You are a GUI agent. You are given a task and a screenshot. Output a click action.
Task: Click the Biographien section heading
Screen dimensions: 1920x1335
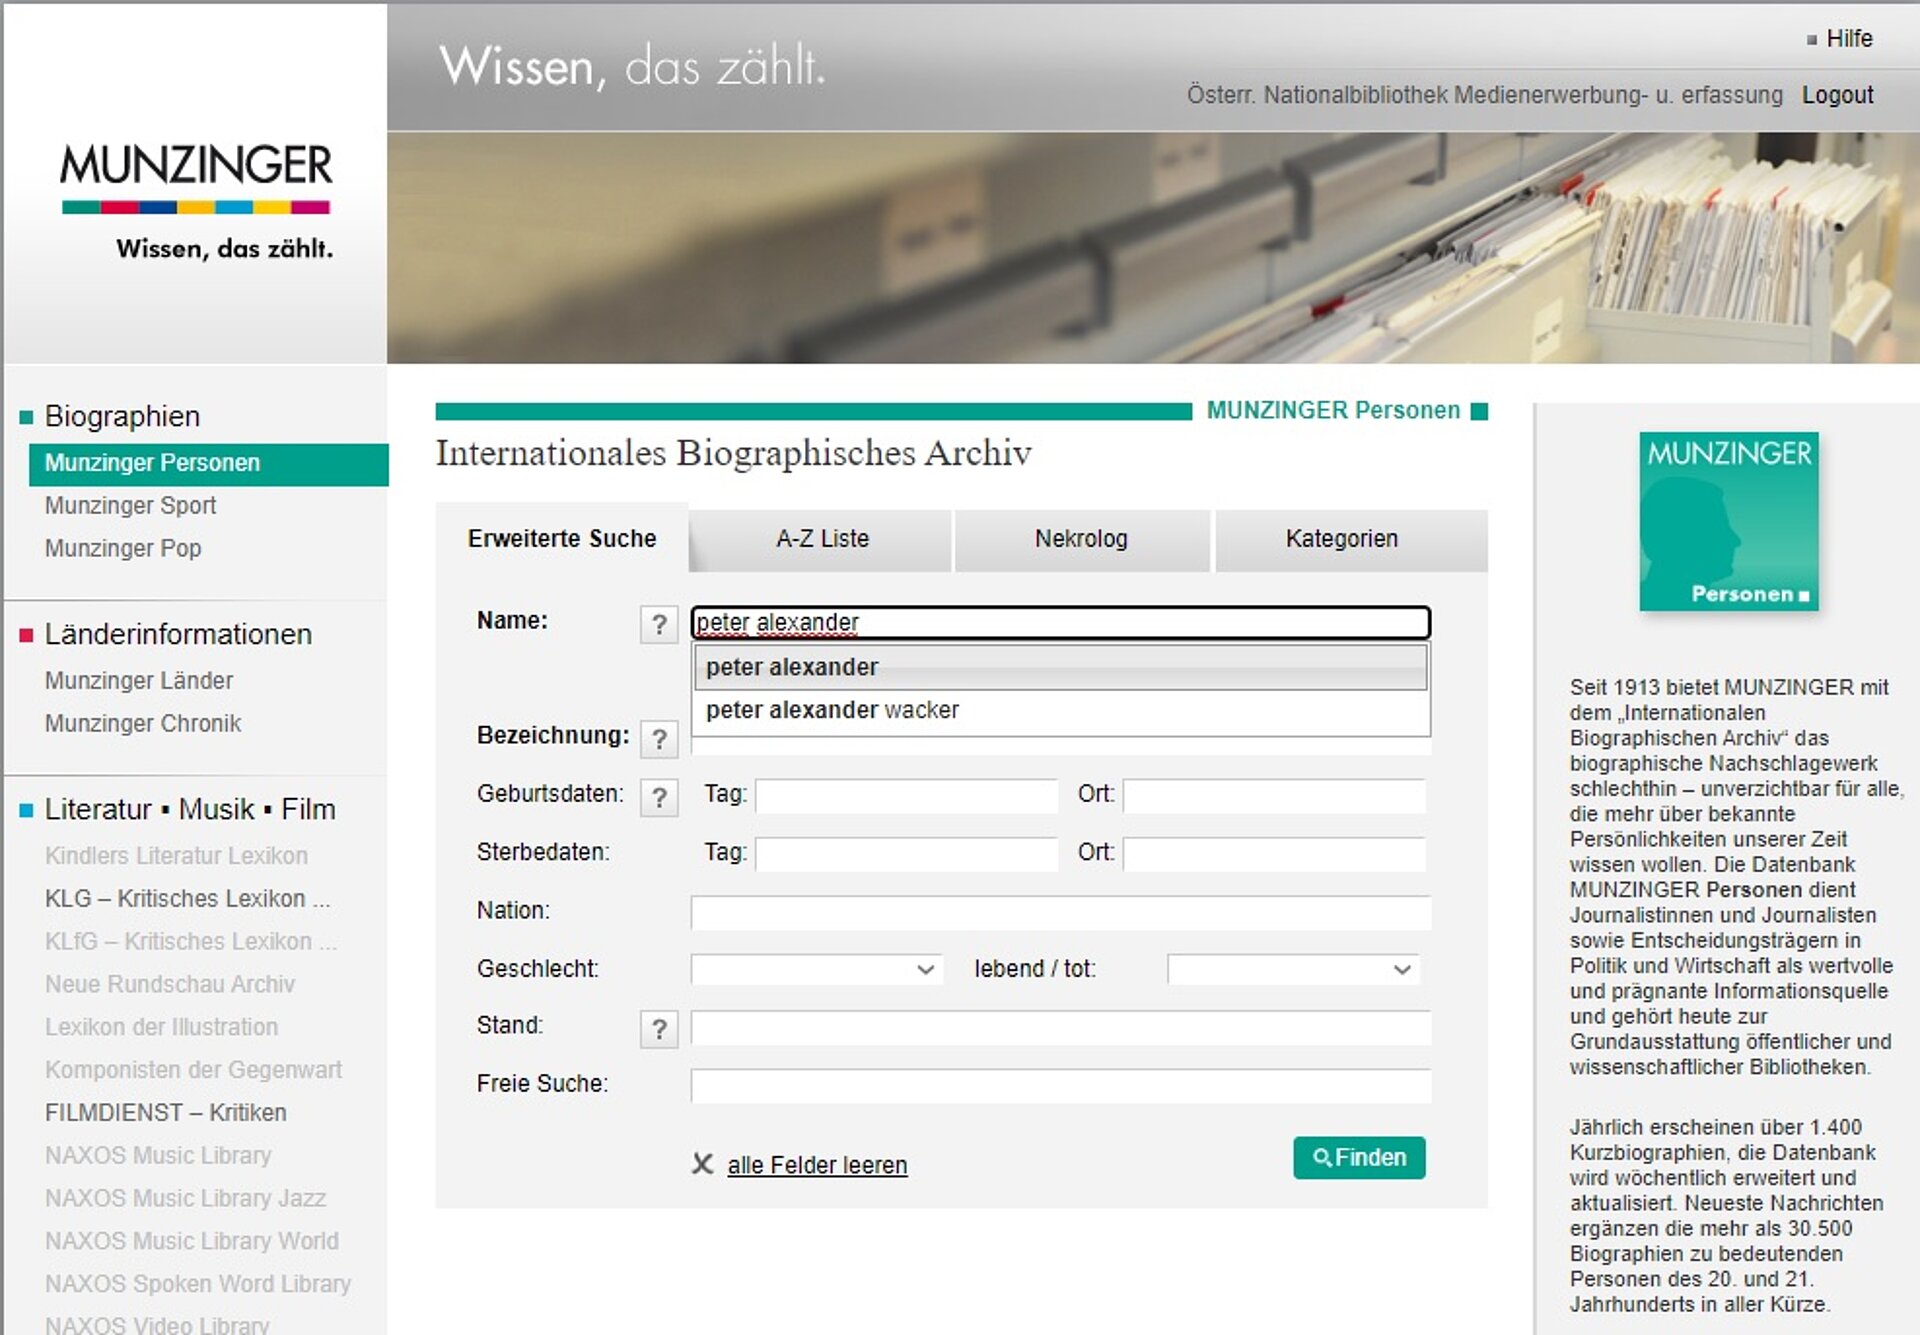122,416
